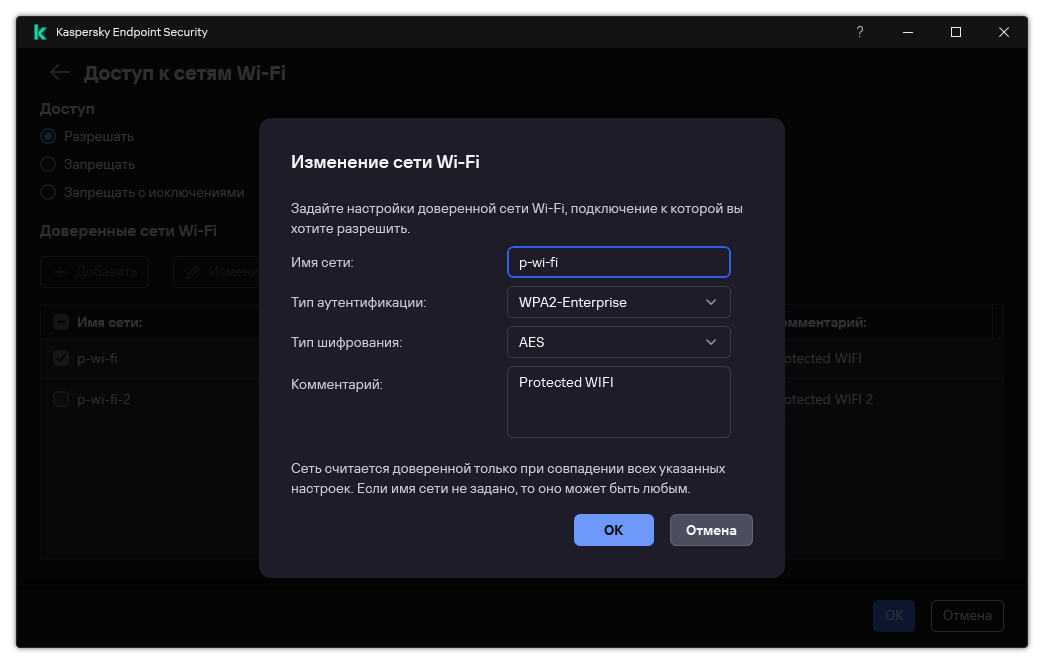Click inside the Имя сети input field
The width and height of the screenshot is (1044, 664).
618,262
